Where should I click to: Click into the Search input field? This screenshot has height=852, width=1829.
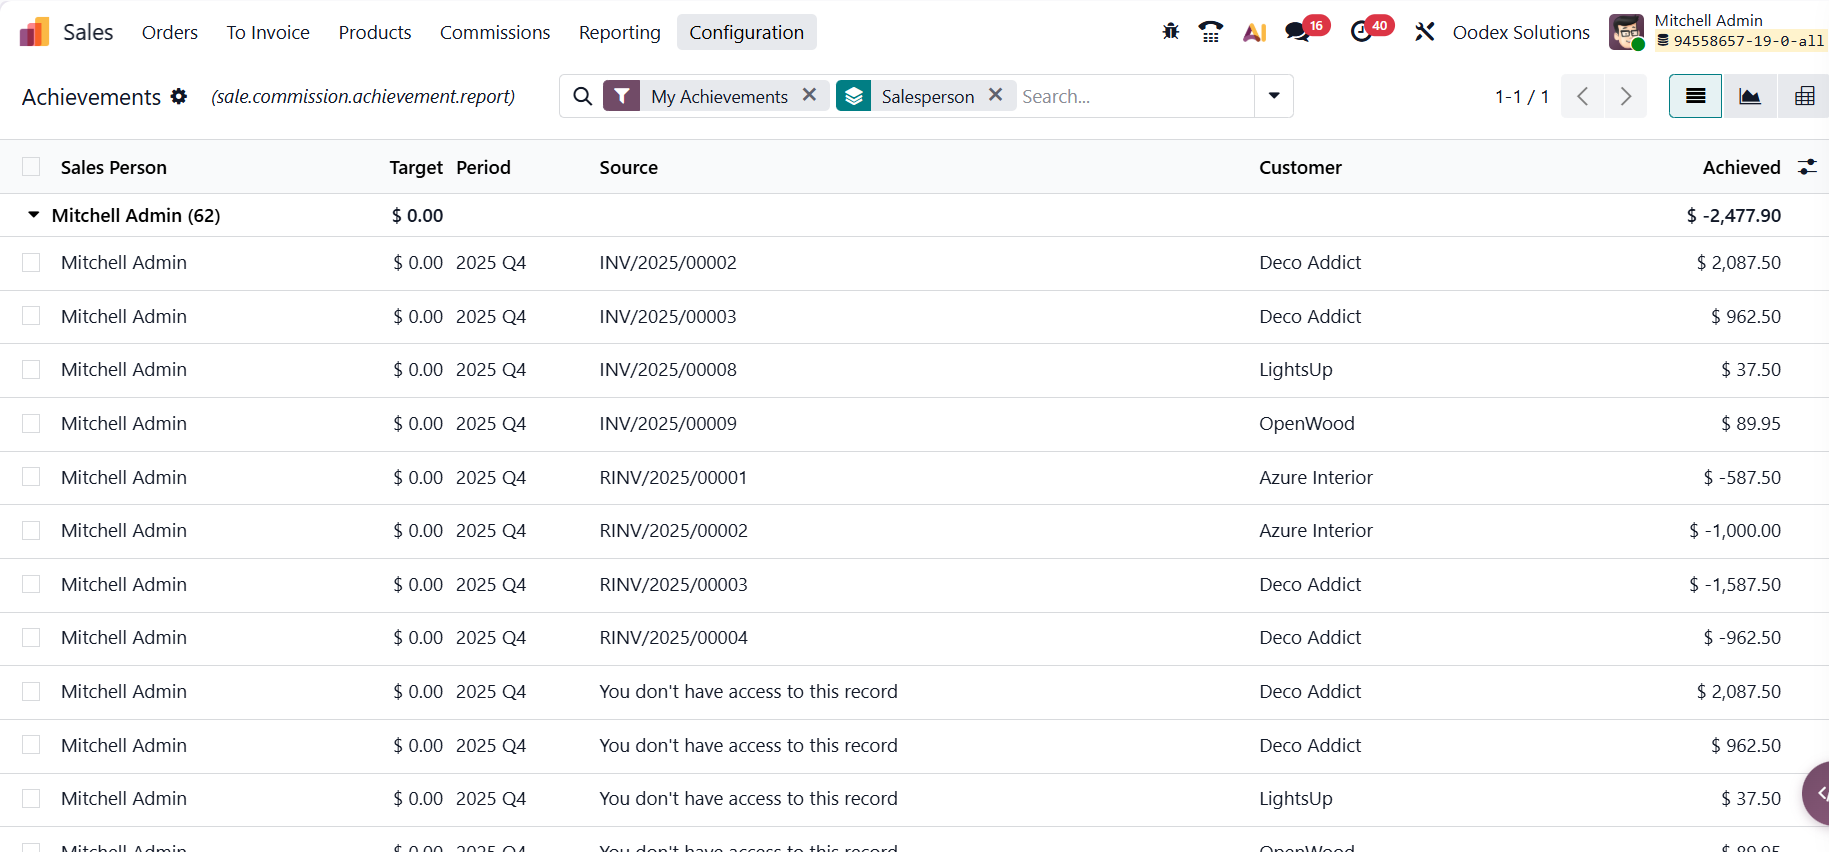click(x=1134, y=96)
